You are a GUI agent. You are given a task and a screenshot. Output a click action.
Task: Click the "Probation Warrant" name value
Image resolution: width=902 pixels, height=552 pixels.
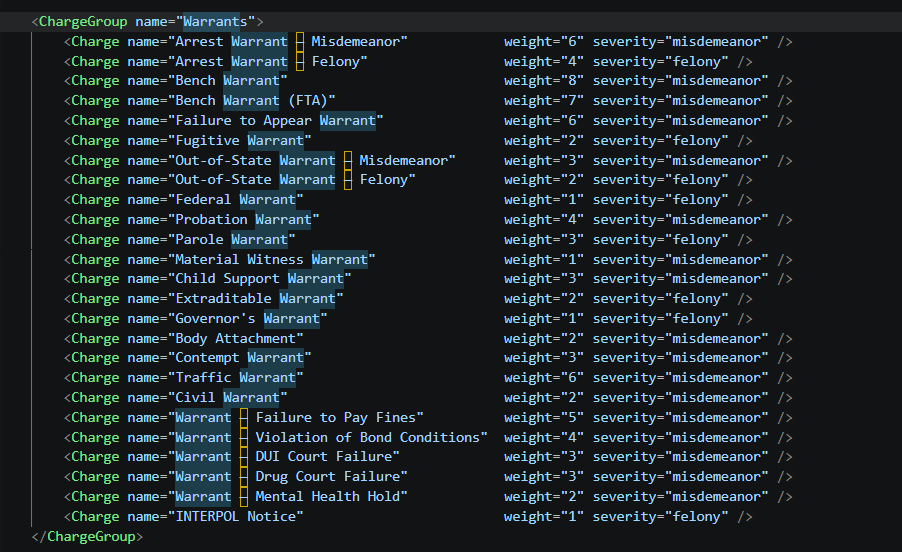tap(243, 220)
